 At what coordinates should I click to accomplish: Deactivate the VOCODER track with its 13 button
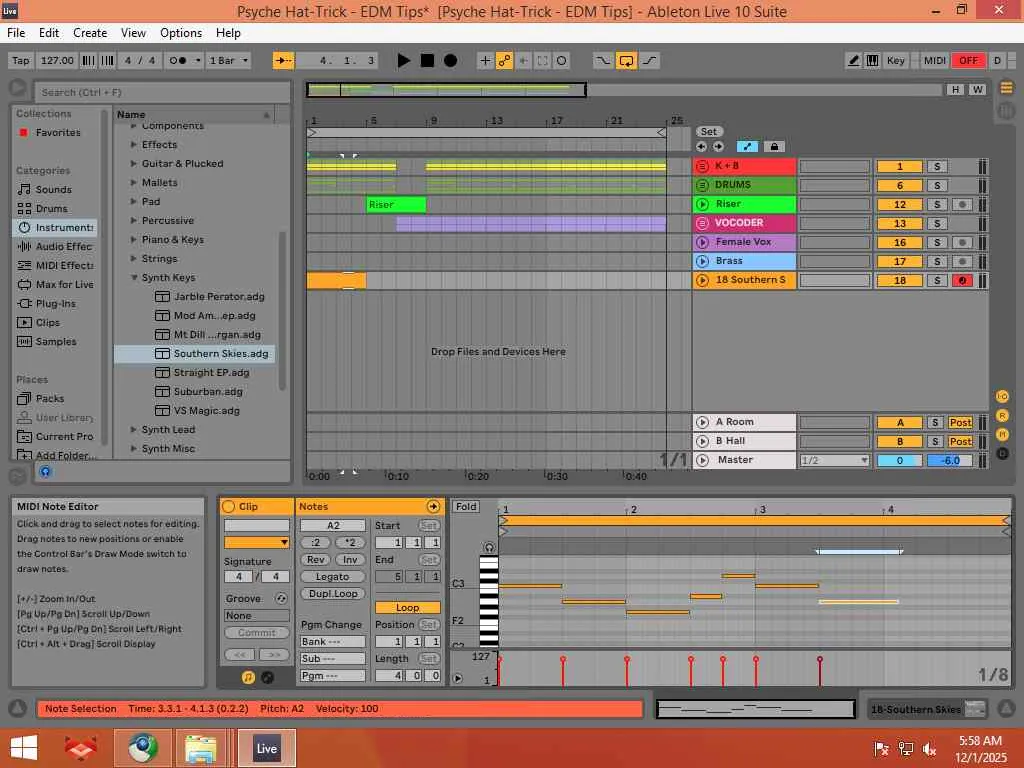pos(899,223)
